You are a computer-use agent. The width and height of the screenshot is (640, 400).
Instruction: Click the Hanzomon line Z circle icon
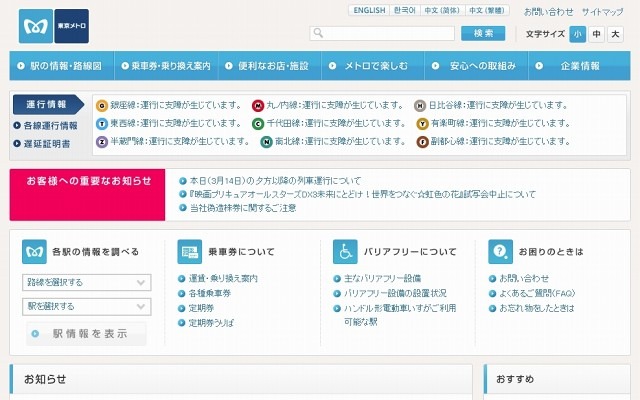point(102,142)
